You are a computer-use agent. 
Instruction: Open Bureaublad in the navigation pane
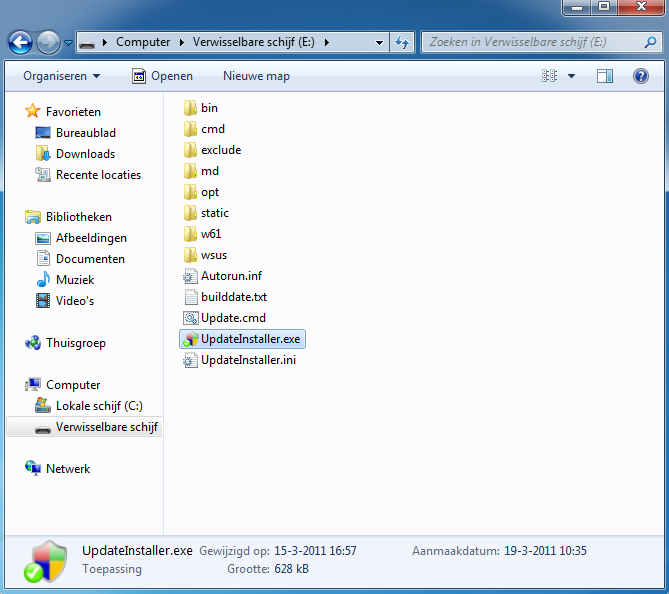point(76,133)
